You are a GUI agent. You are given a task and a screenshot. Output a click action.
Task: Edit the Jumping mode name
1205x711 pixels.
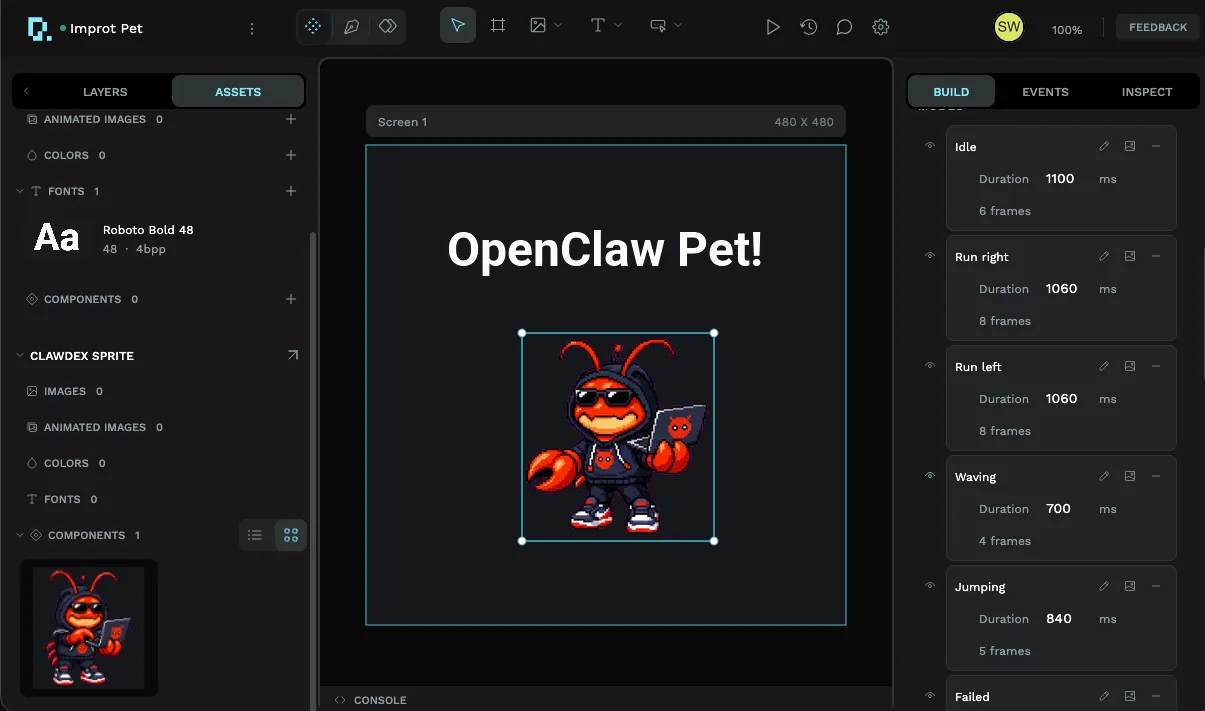(1104, 586)
